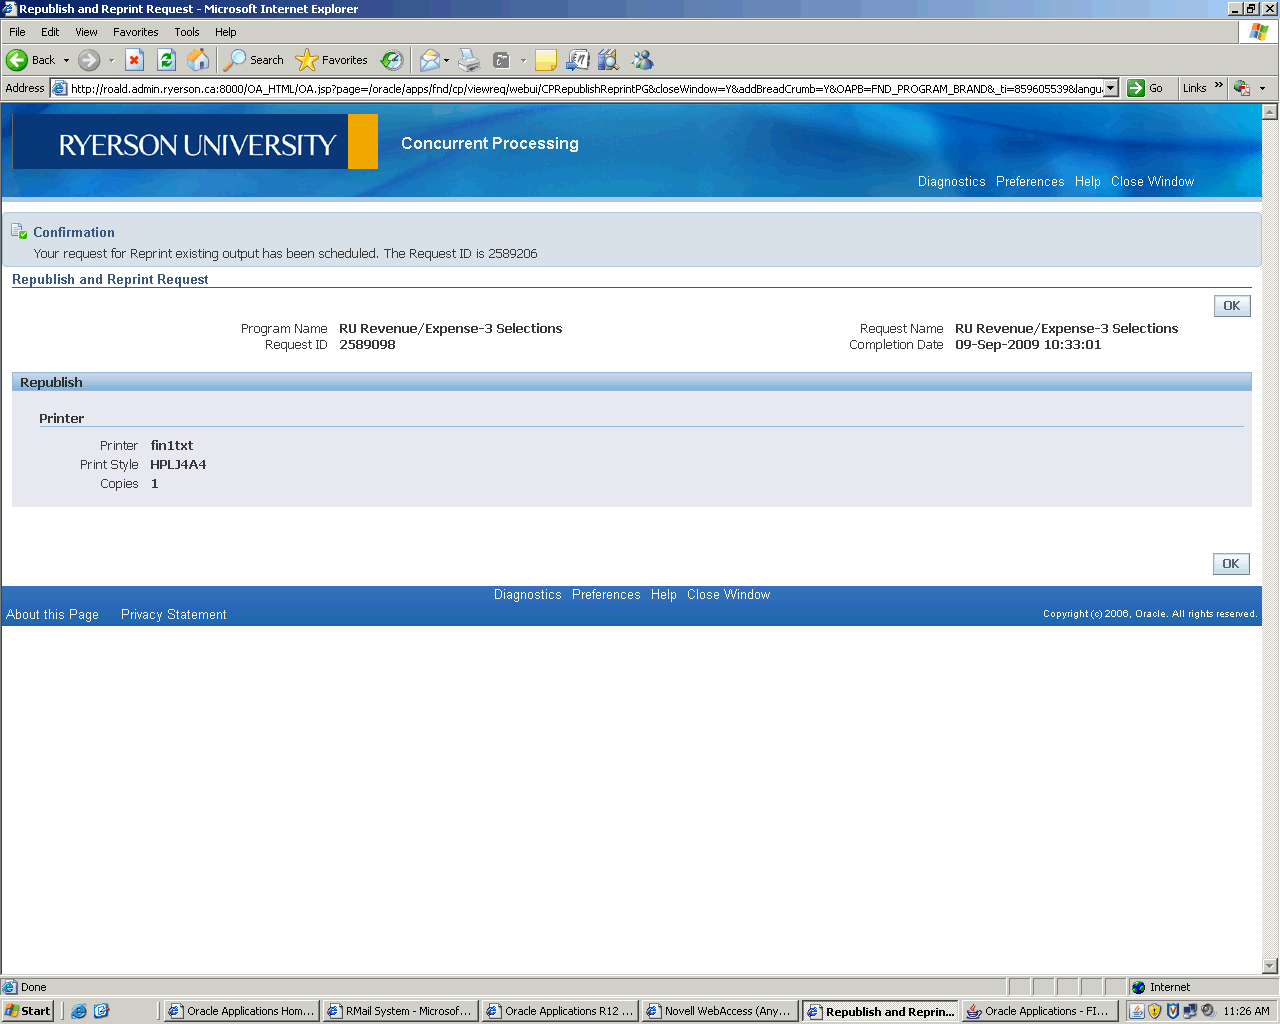Open the Search toolbar button

[x=254, y=60]
